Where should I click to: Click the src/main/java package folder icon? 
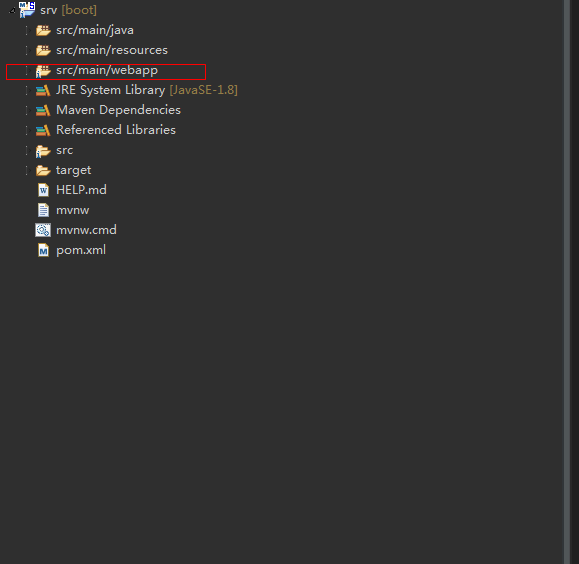[x=43, y=30]
